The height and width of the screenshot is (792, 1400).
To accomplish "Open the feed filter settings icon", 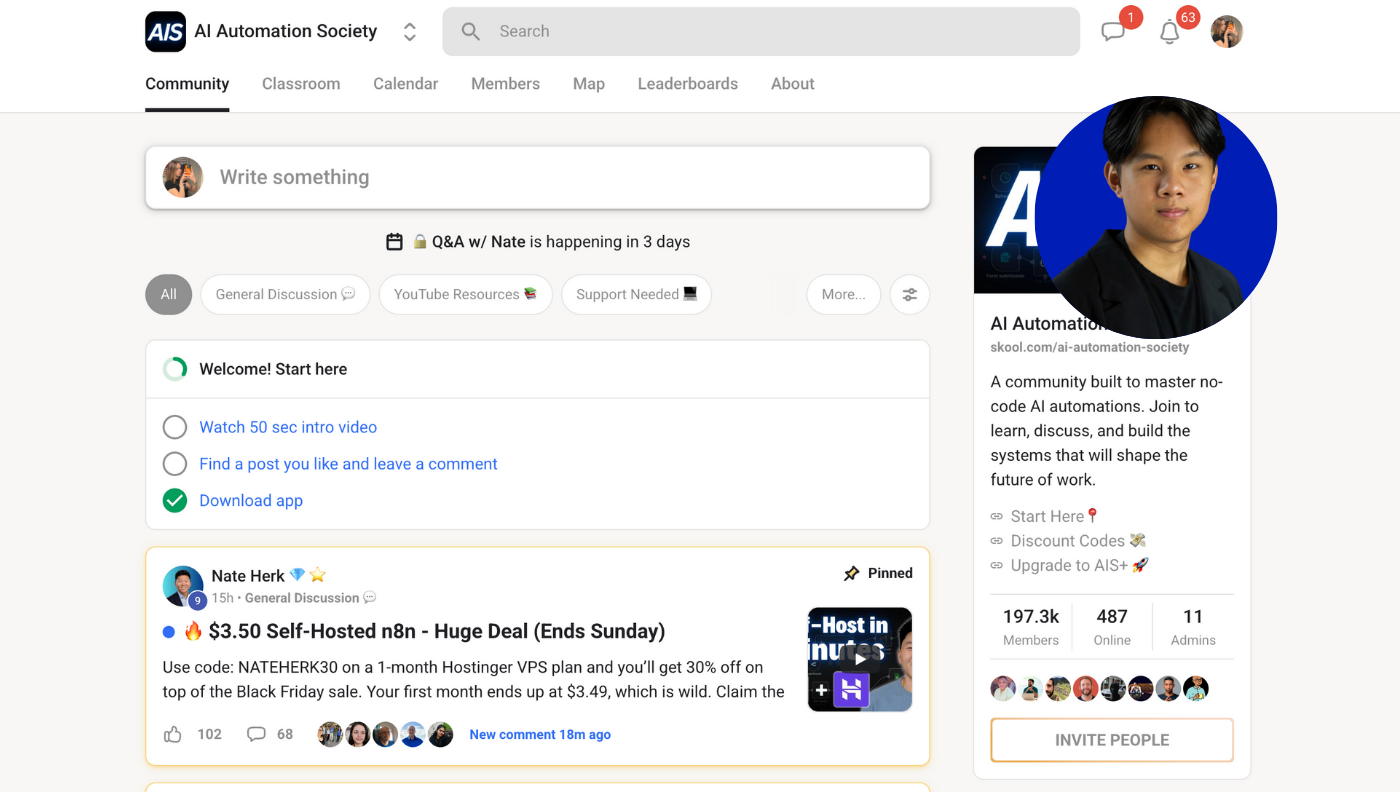I will (x=909, y=295).
